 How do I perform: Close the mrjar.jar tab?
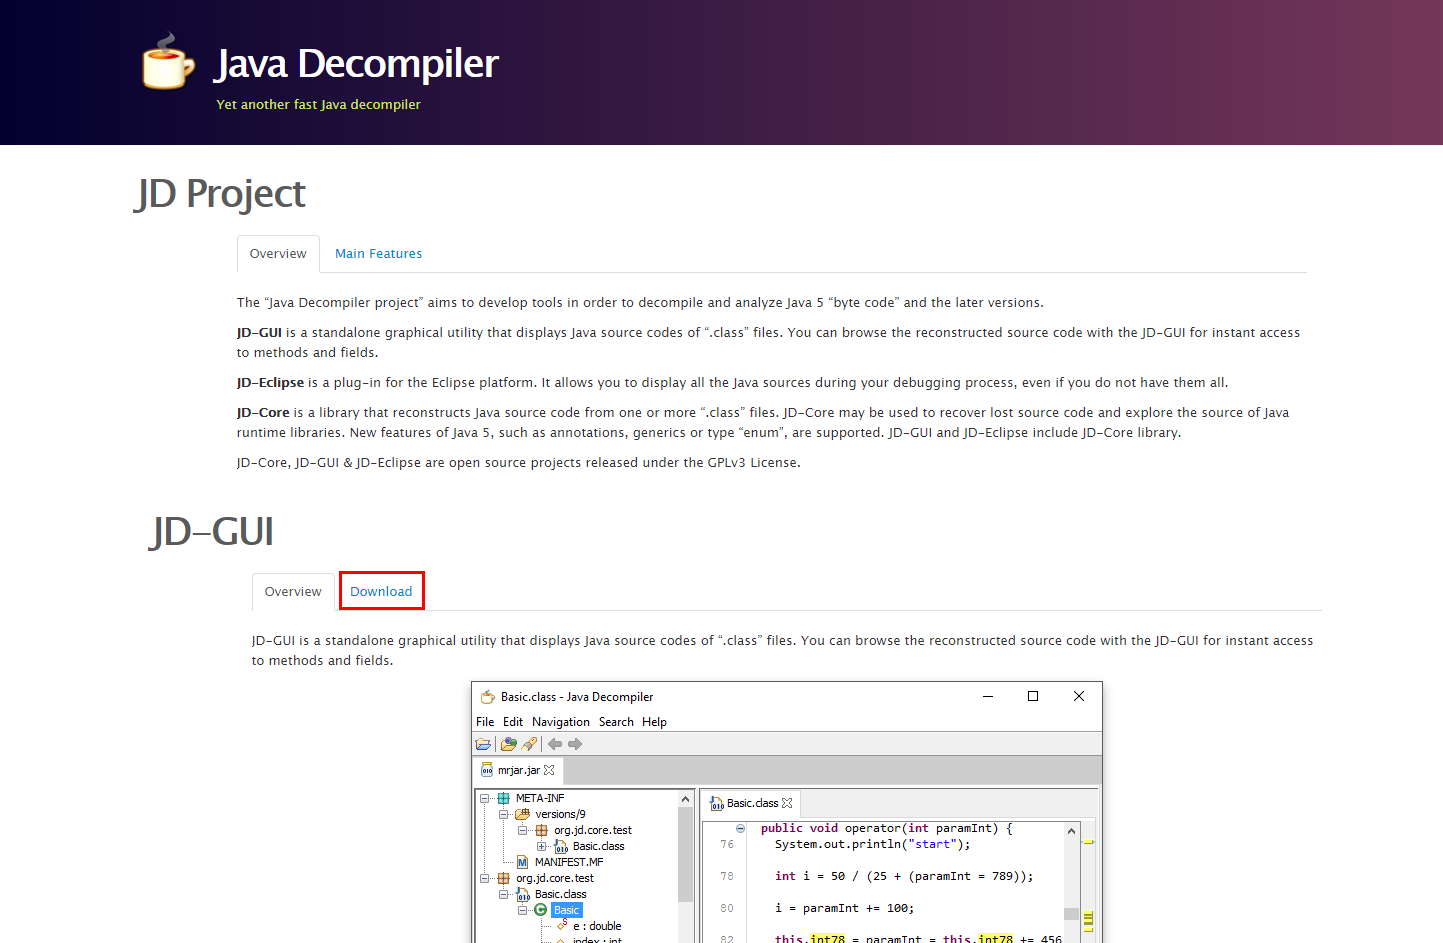coord(548,770)
